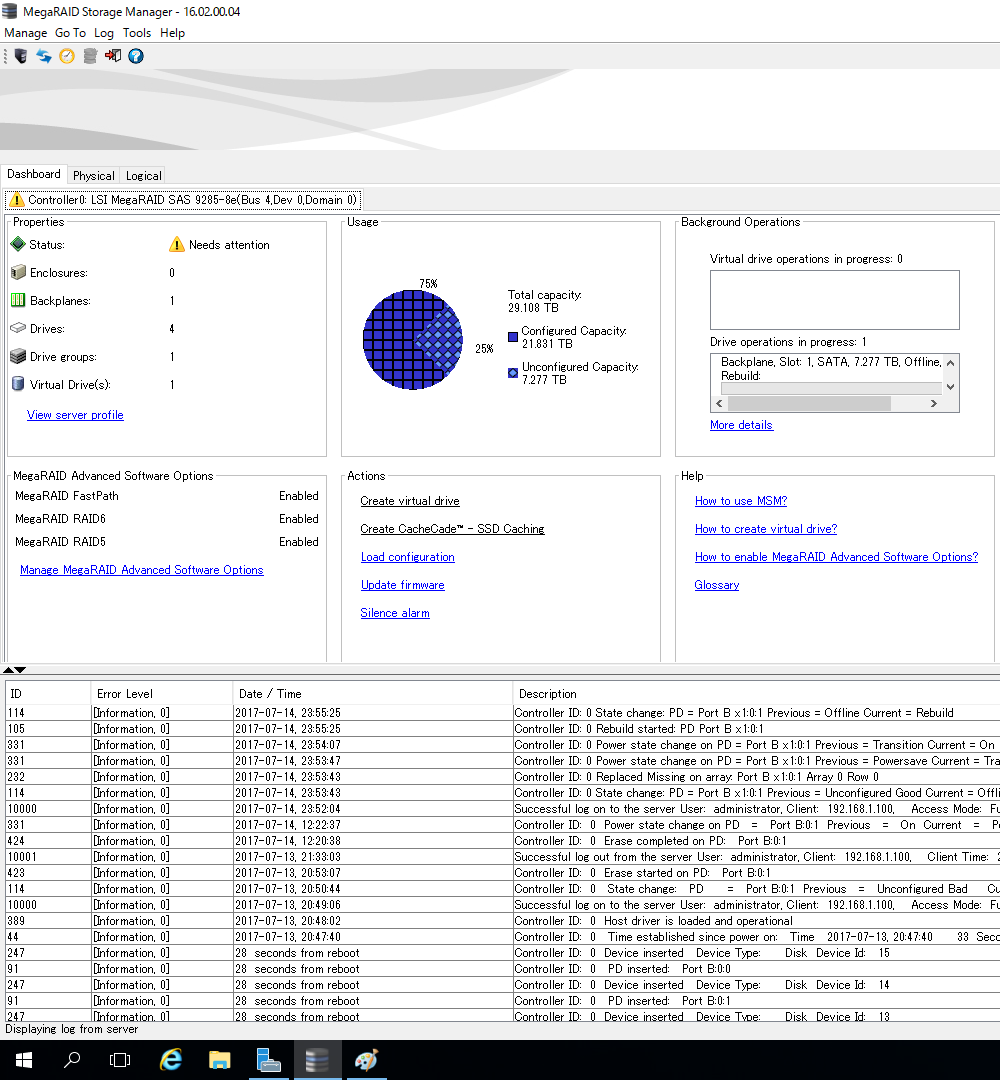This screenshot has height=1080, width=1000.
Task: Click the Date / Time column header
Action: coord(373,694)
